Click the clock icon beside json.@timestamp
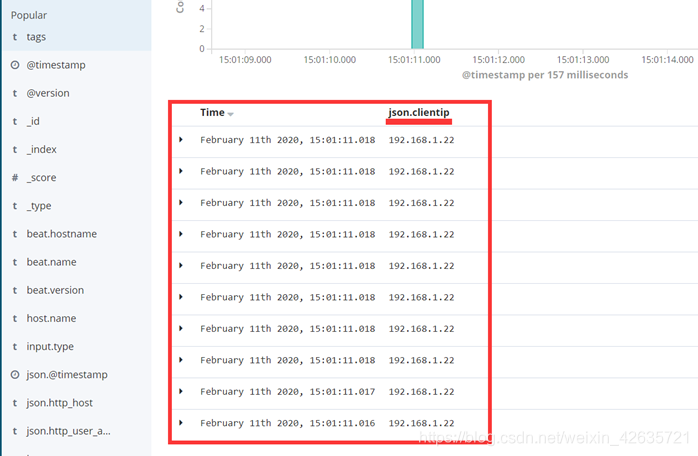The height and width of the screenshot is (456, 698). pos(15,375)
